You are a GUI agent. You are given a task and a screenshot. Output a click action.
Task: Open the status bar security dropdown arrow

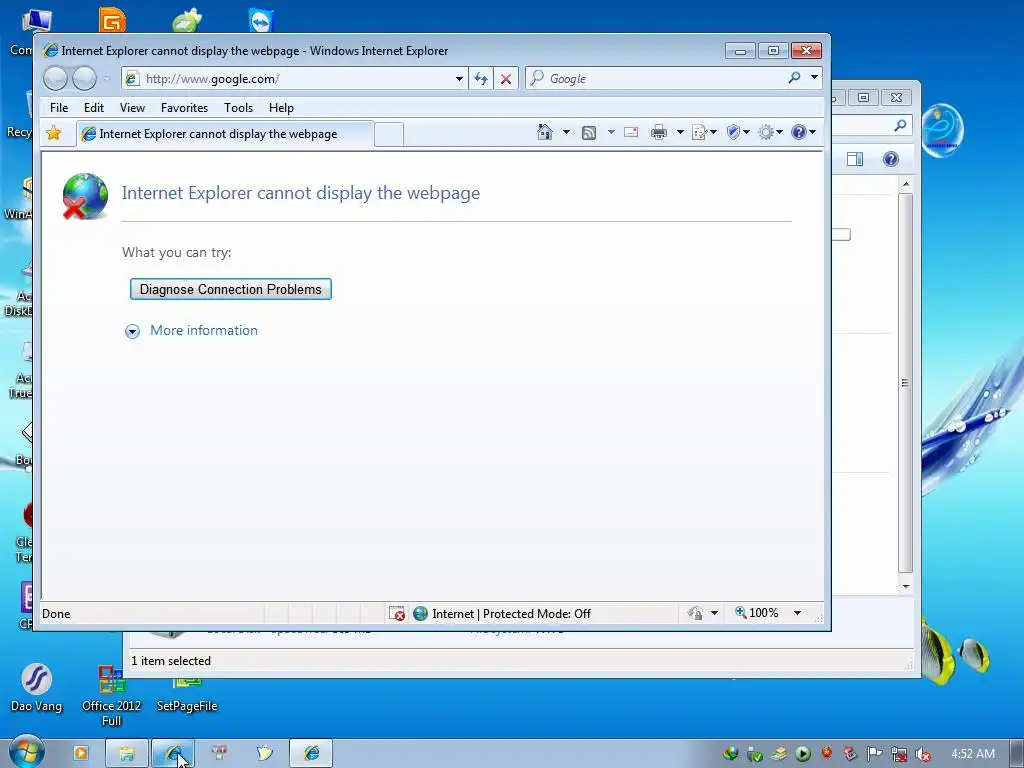click(x=714, y=613)
